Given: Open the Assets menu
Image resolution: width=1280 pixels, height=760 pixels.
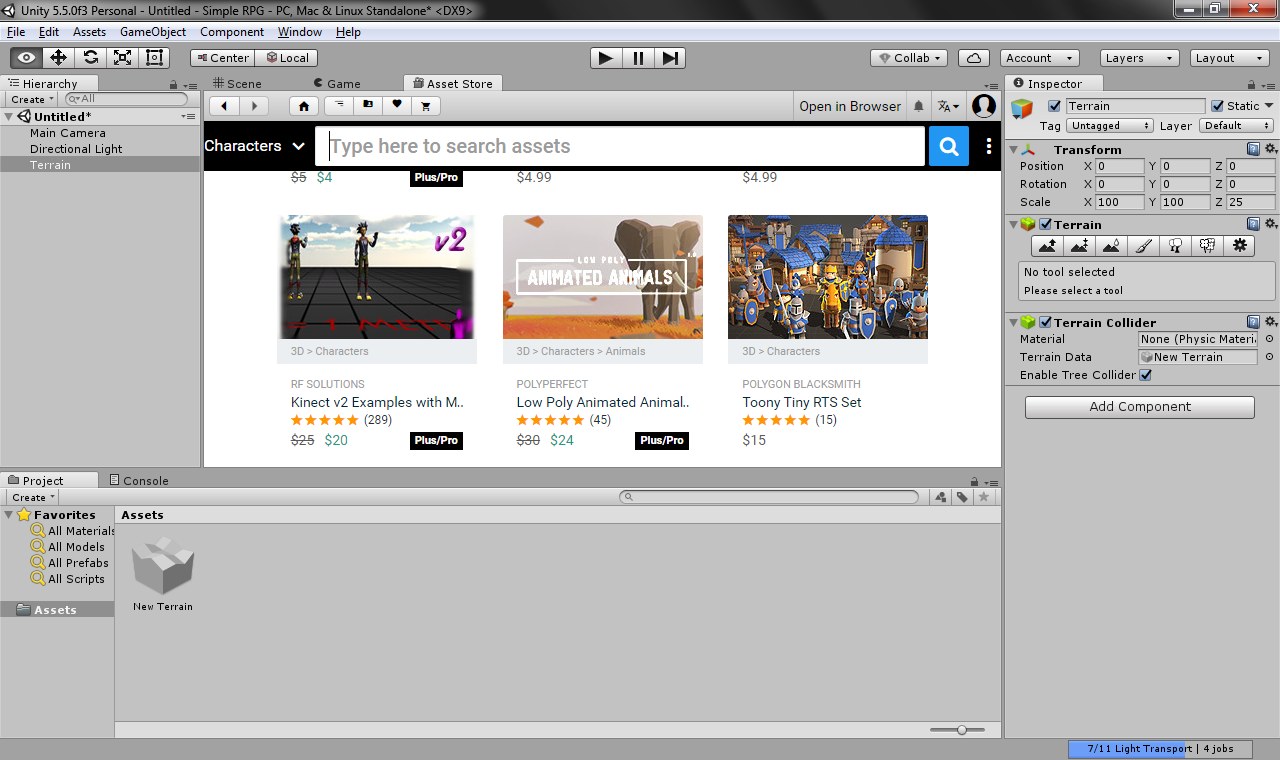Looking at the screenshot, I should pos(89,32).
